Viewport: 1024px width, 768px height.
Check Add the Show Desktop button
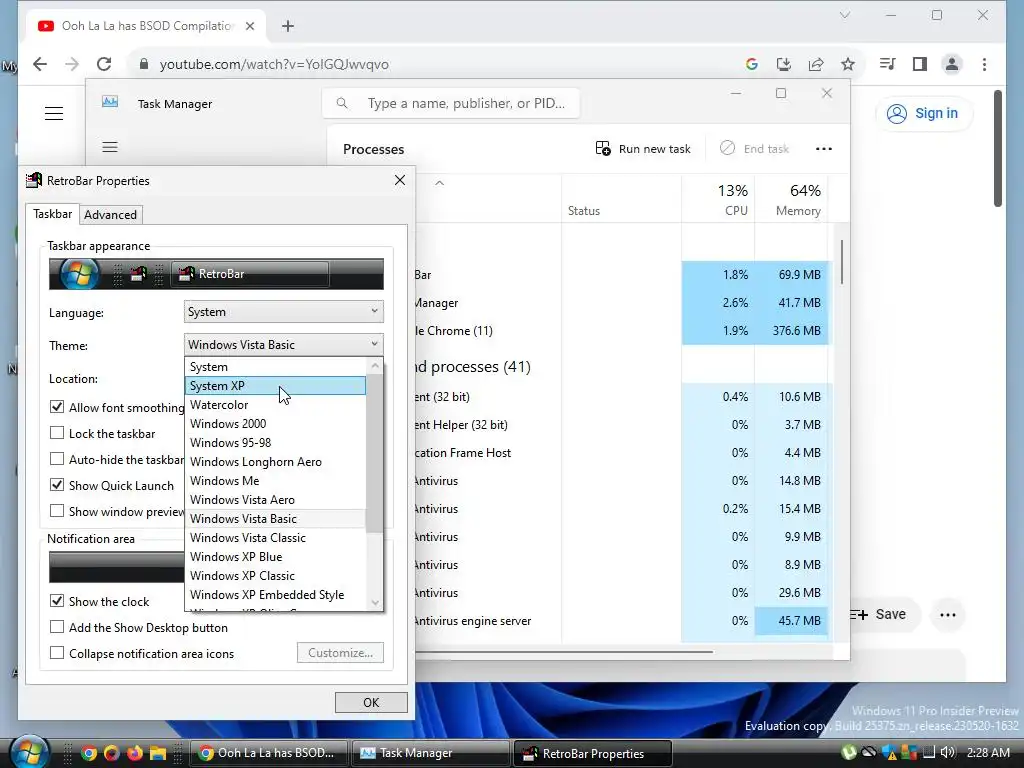57,627
